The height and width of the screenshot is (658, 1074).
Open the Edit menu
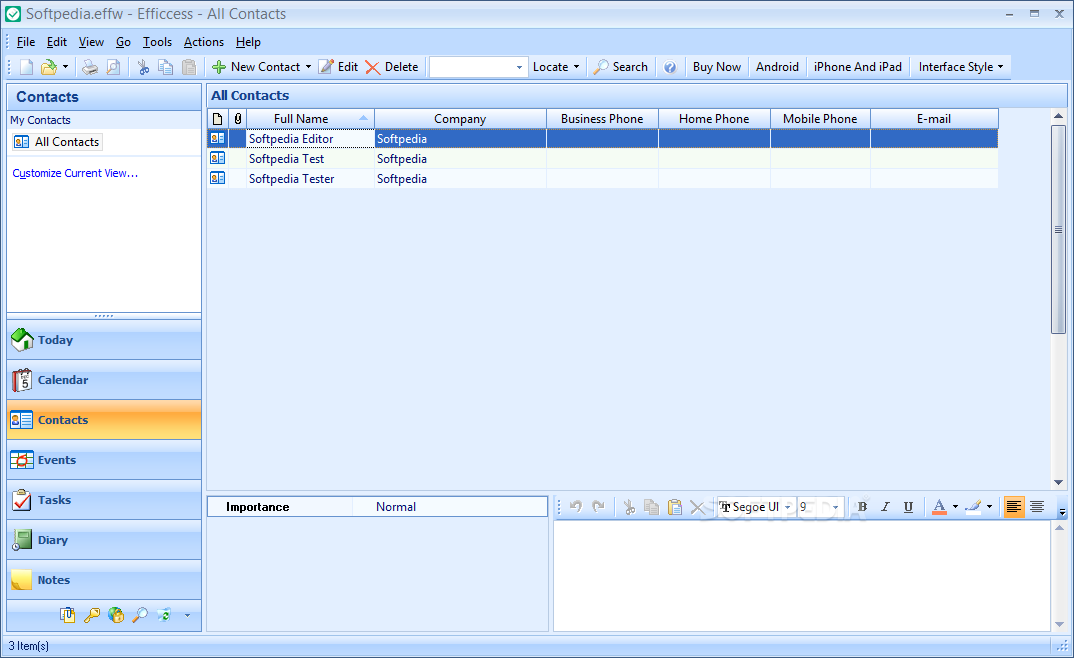57,42
